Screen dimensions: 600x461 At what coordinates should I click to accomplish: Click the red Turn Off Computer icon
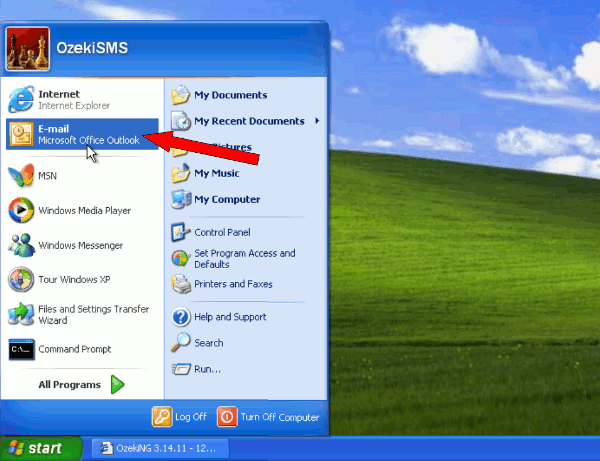[x=227, y=417]
